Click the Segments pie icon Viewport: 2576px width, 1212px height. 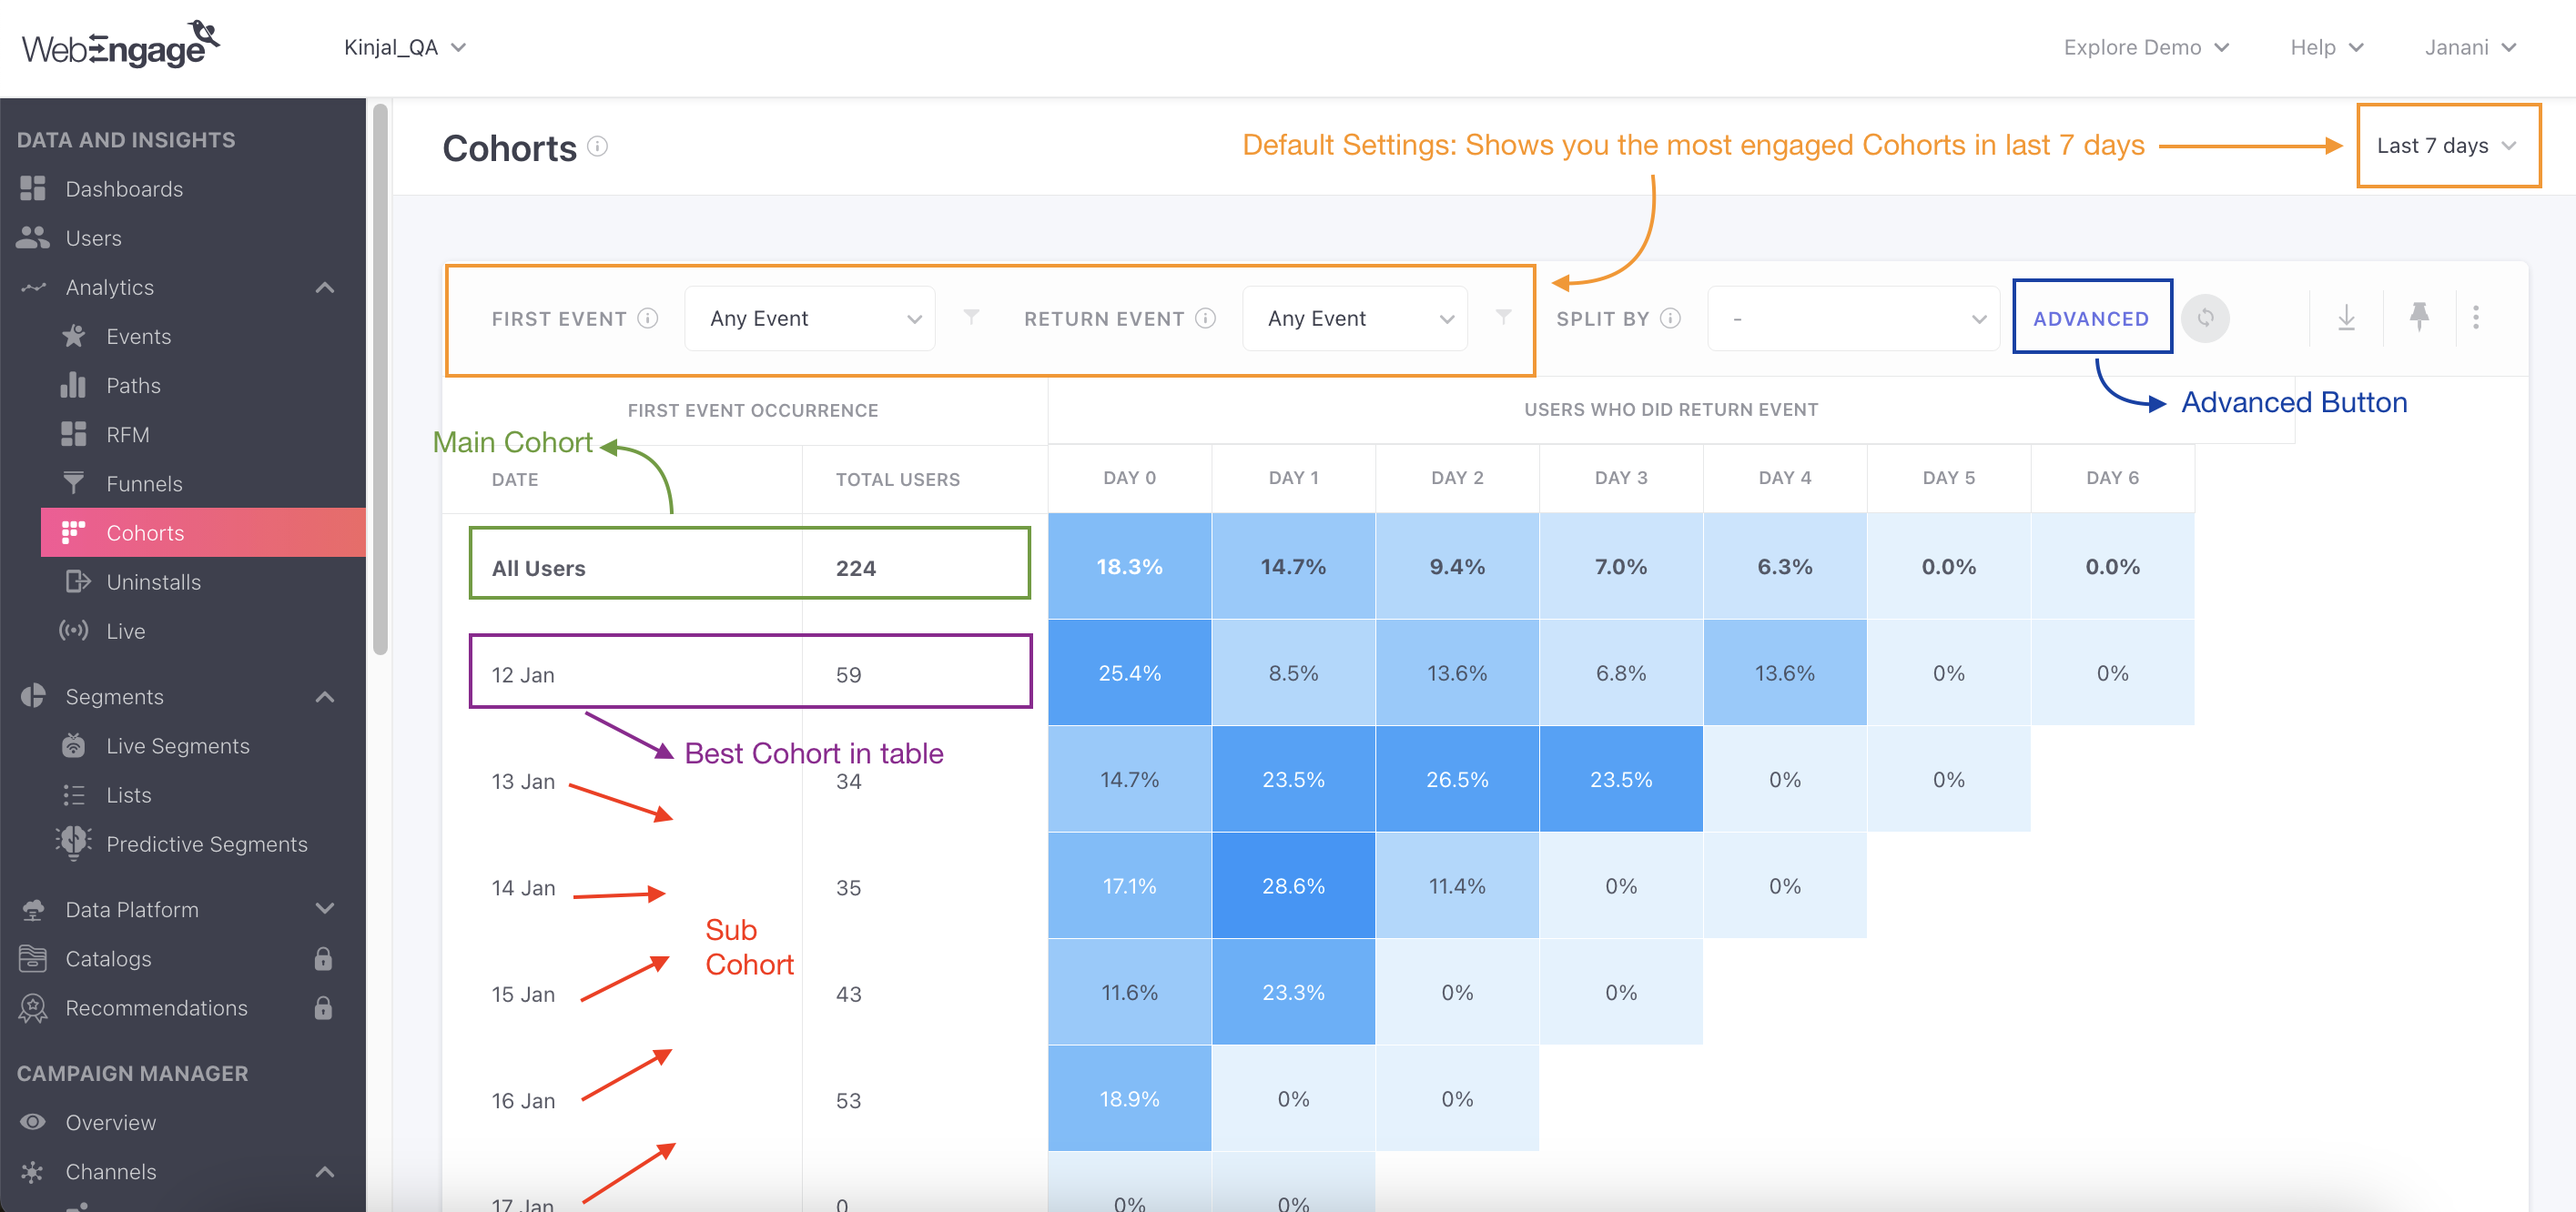point(33,696)
